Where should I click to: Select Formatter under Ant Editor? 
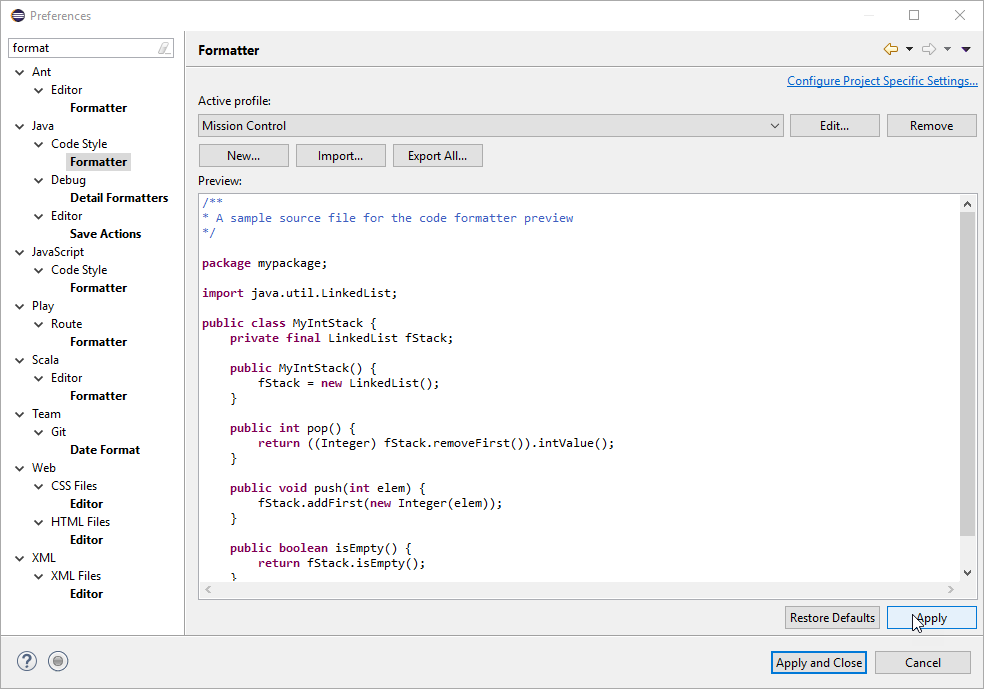(99, 108)
